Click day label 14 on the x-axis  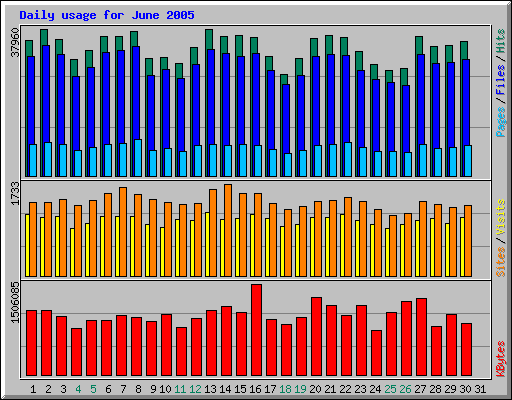coord(225,389)
